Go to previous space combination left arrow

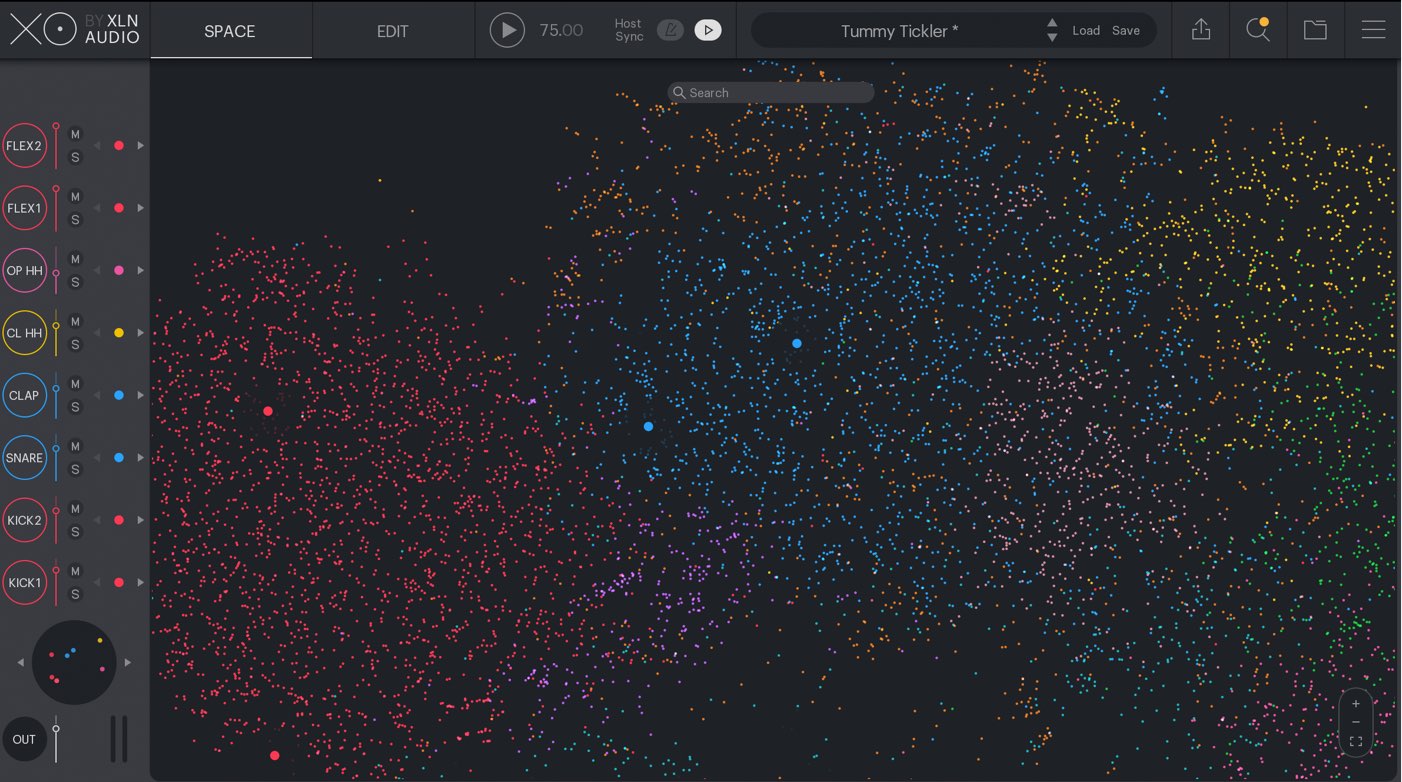[21, 662]
